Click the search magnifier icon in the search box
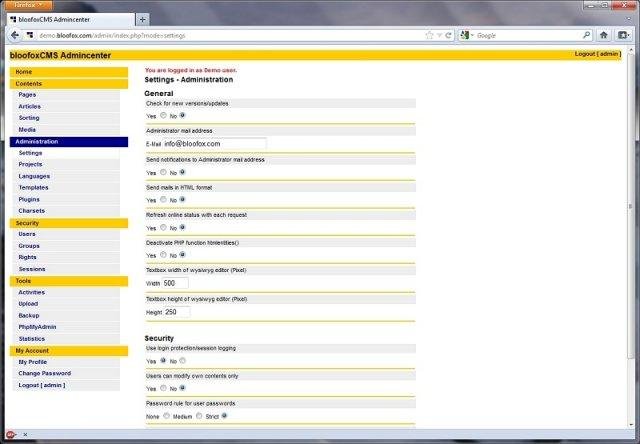The image size is (640, 444). [x=585, y=34]
